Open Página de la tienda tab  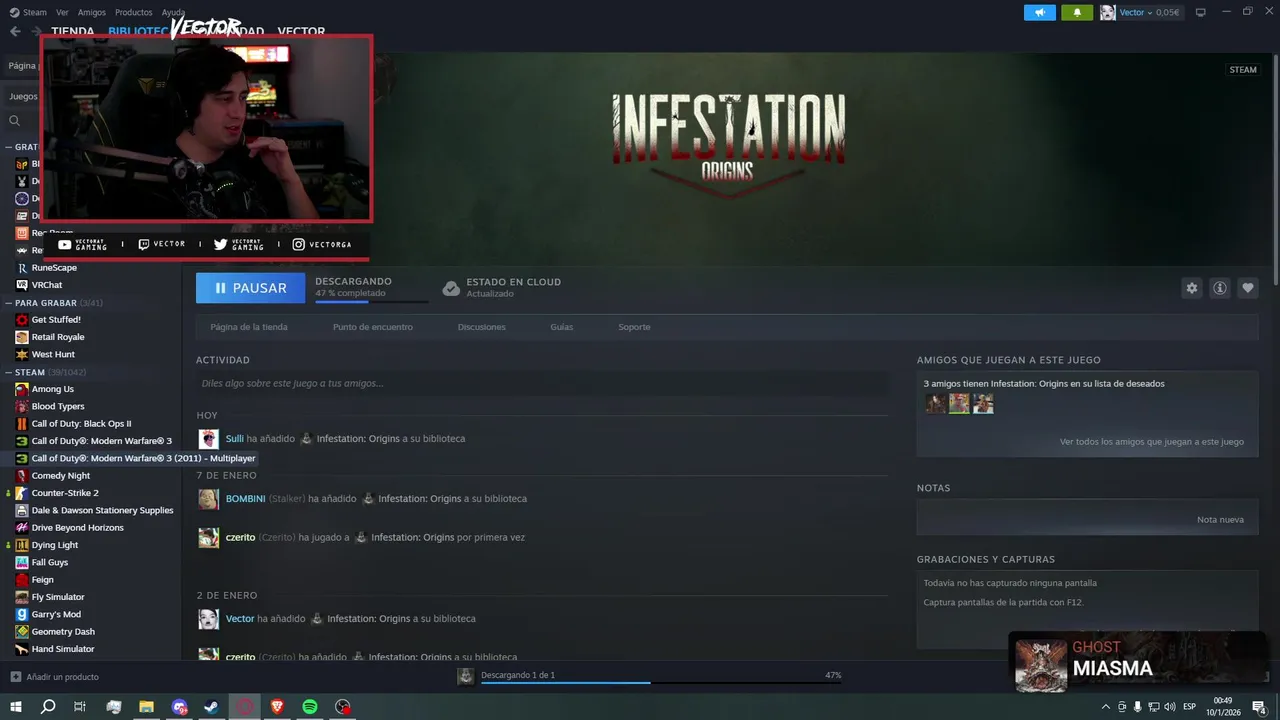click(249, 327)
